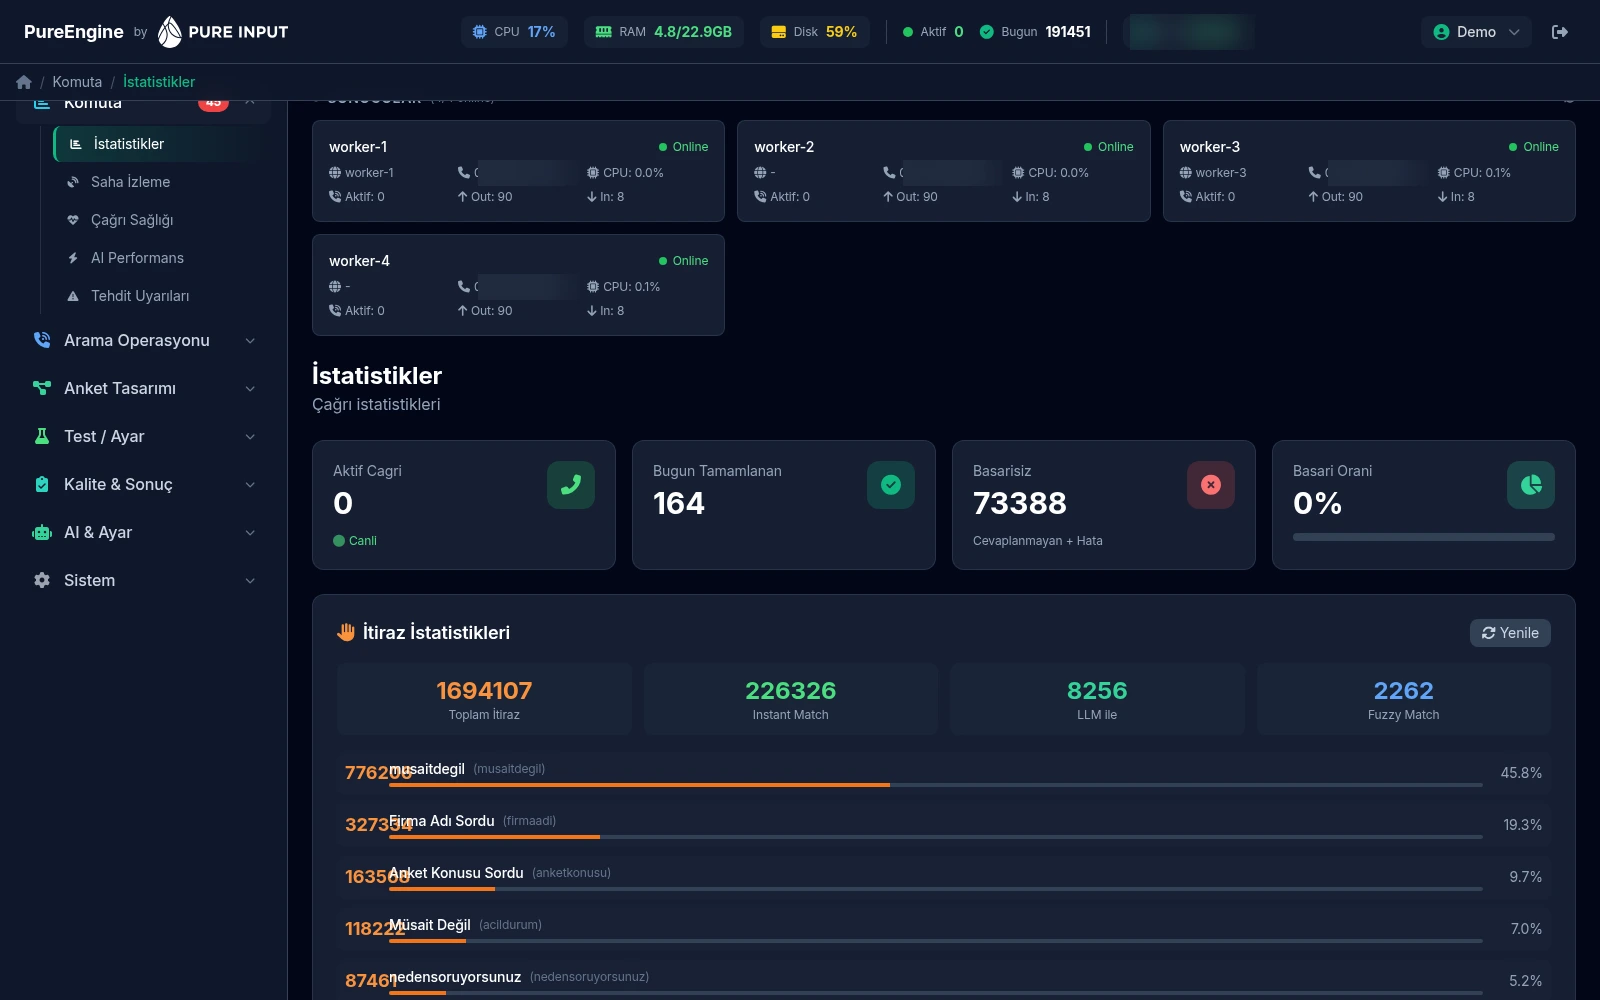Click the Anket Konusu Sordu row label
The height and width of the screenshot is (1000, 1600).
tap(456, 873)
